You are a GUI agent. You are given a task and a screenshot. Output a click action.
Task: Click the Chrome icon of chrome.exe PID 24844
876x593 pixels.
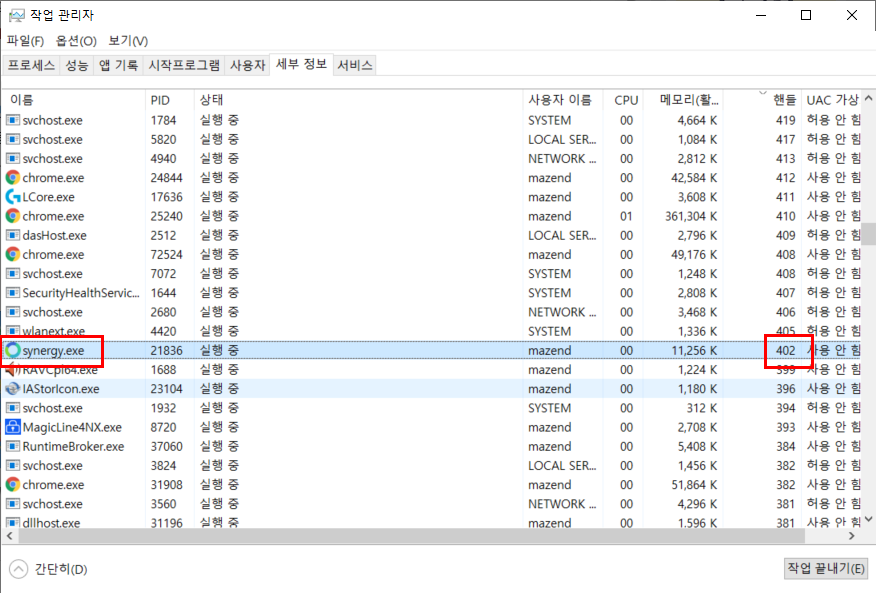coord(13,178)
